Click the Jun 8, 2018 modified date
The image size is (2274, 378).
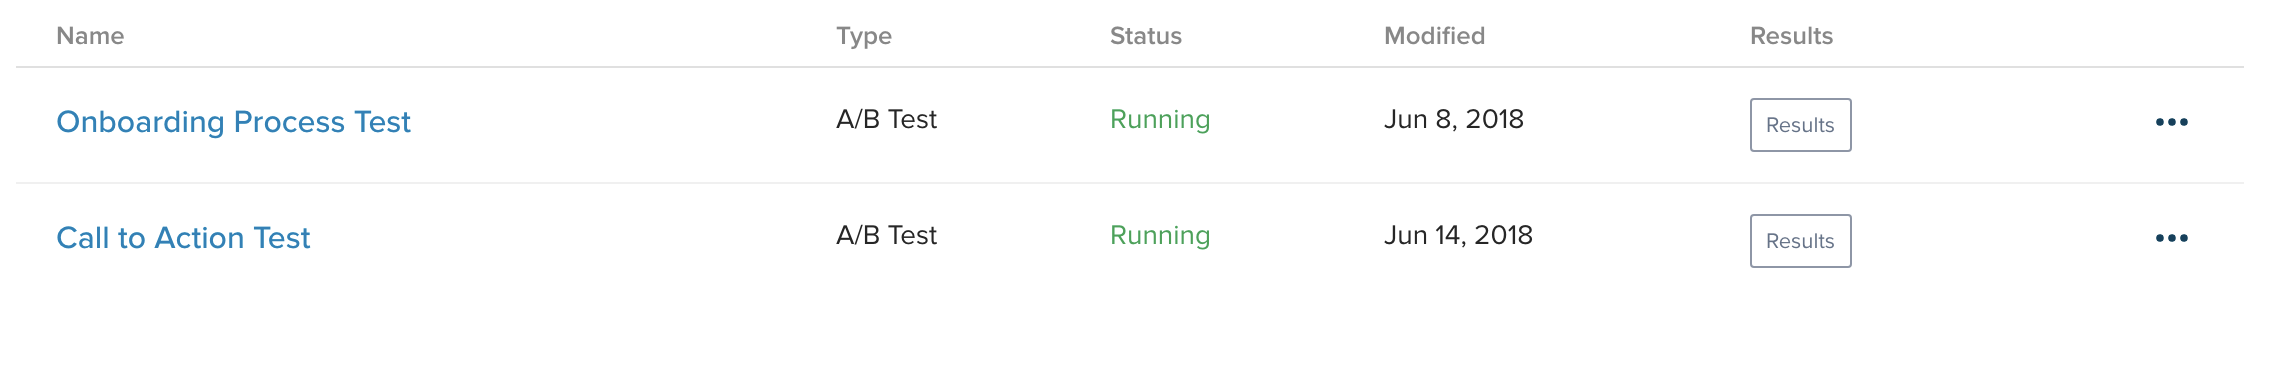[x=1454, y=120]
